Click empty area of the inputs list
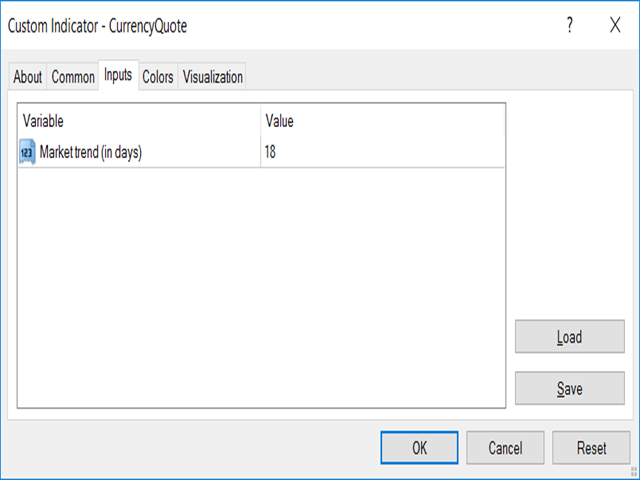 [x=260, y=290]
